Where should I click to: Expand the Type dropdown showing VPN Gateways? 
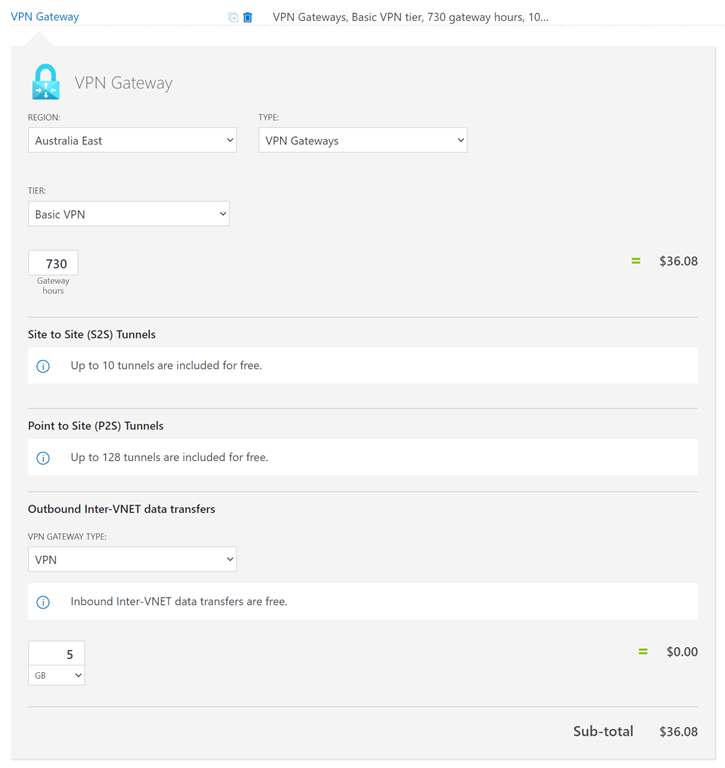[x=362, y=141]
